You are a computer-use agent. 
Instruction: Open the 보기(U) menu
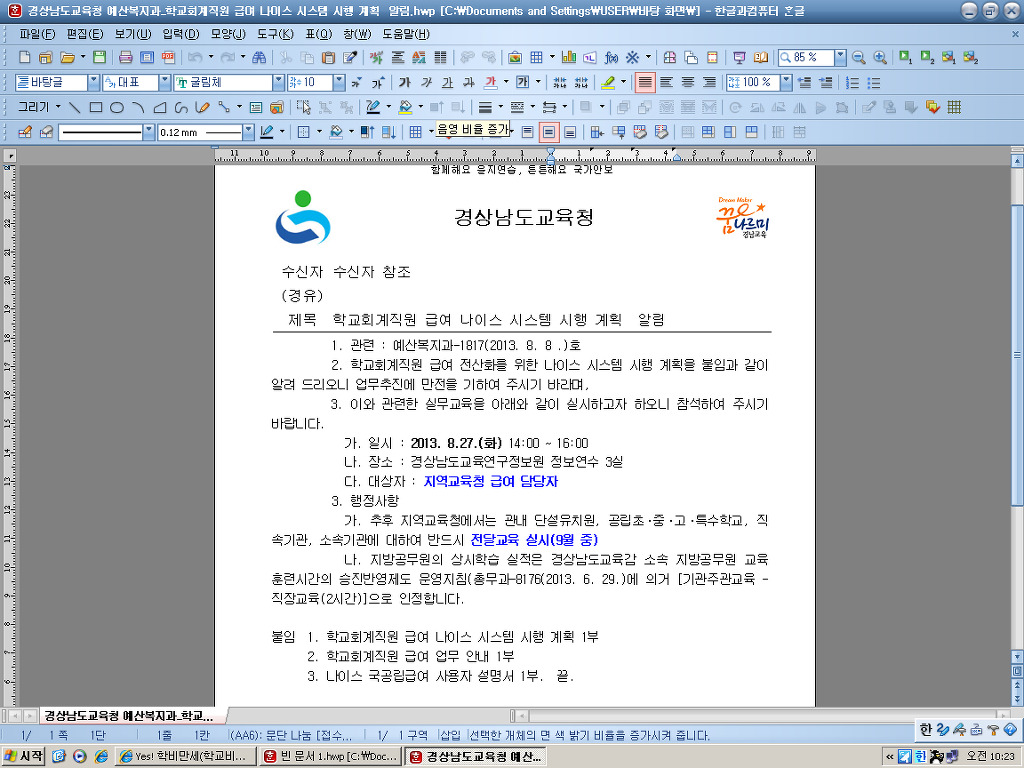pyautogui.click(x=133, y=34)
